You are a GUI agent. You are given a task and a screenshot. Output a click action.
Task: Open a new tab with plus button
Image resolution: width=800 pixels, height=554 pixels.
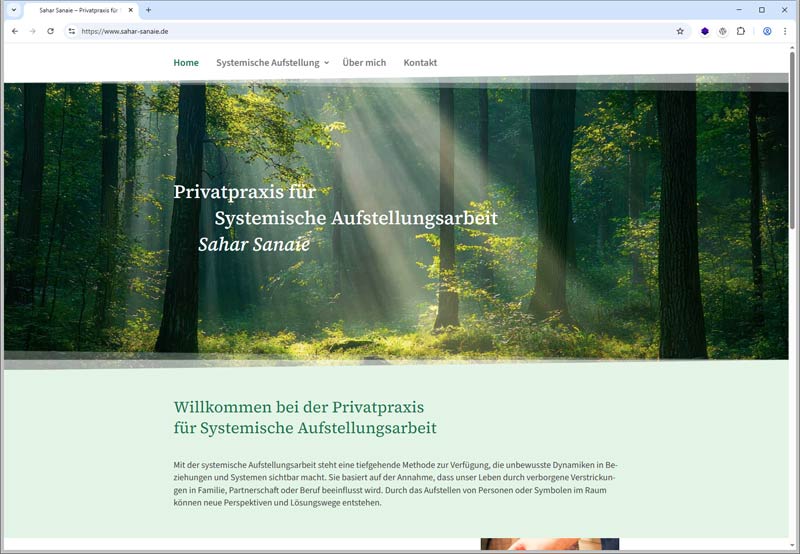[149, 10]
